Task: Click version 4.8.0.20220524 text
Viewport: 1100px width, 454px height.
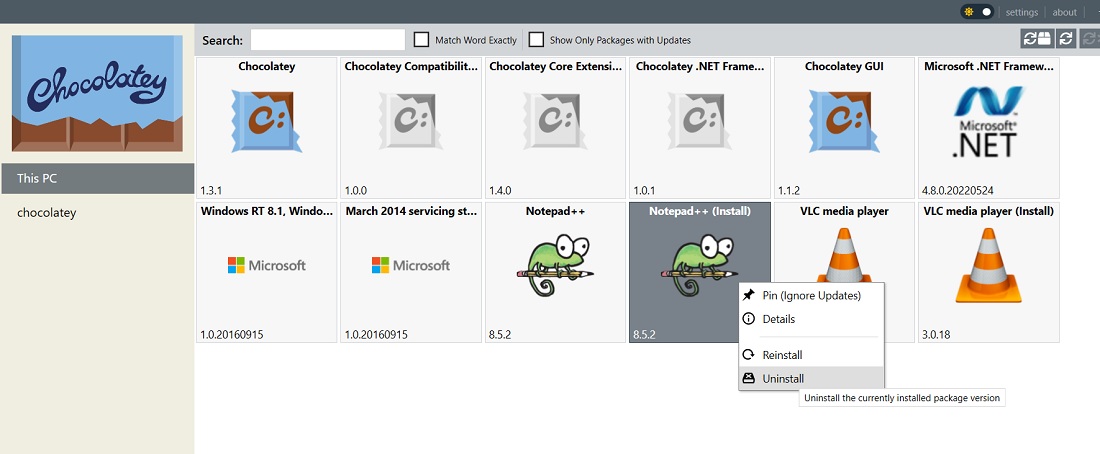Action: tap(958, 190)
